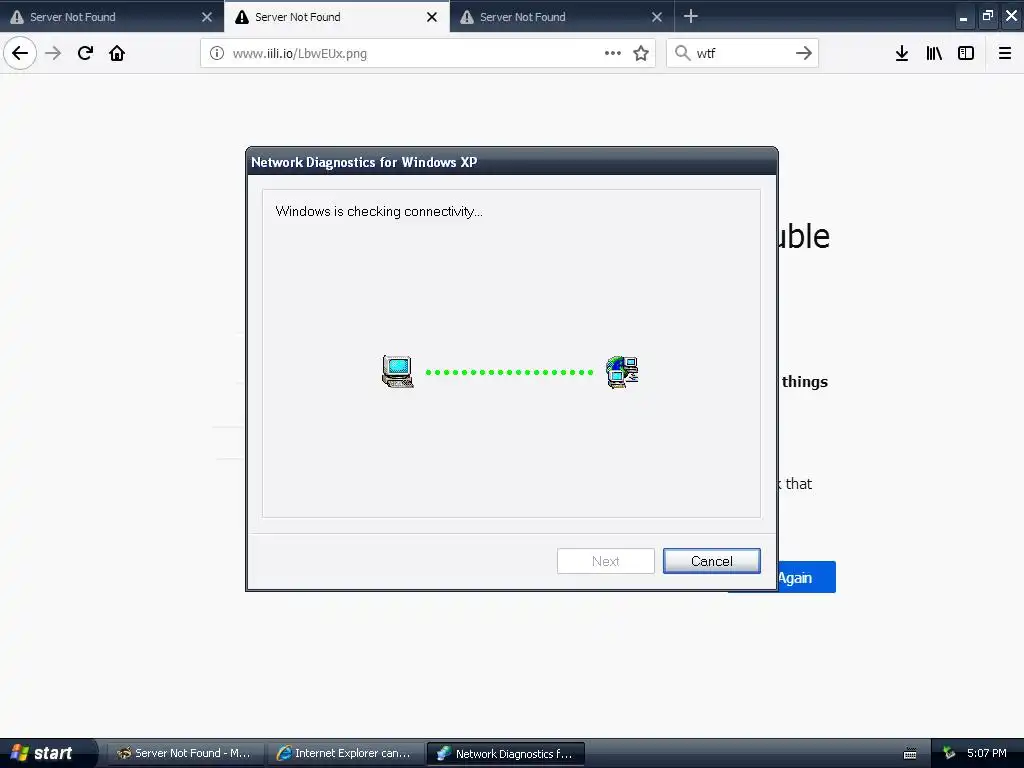
Task: Click the keyboard icon in the taskbar
Action: coord(910,754)
